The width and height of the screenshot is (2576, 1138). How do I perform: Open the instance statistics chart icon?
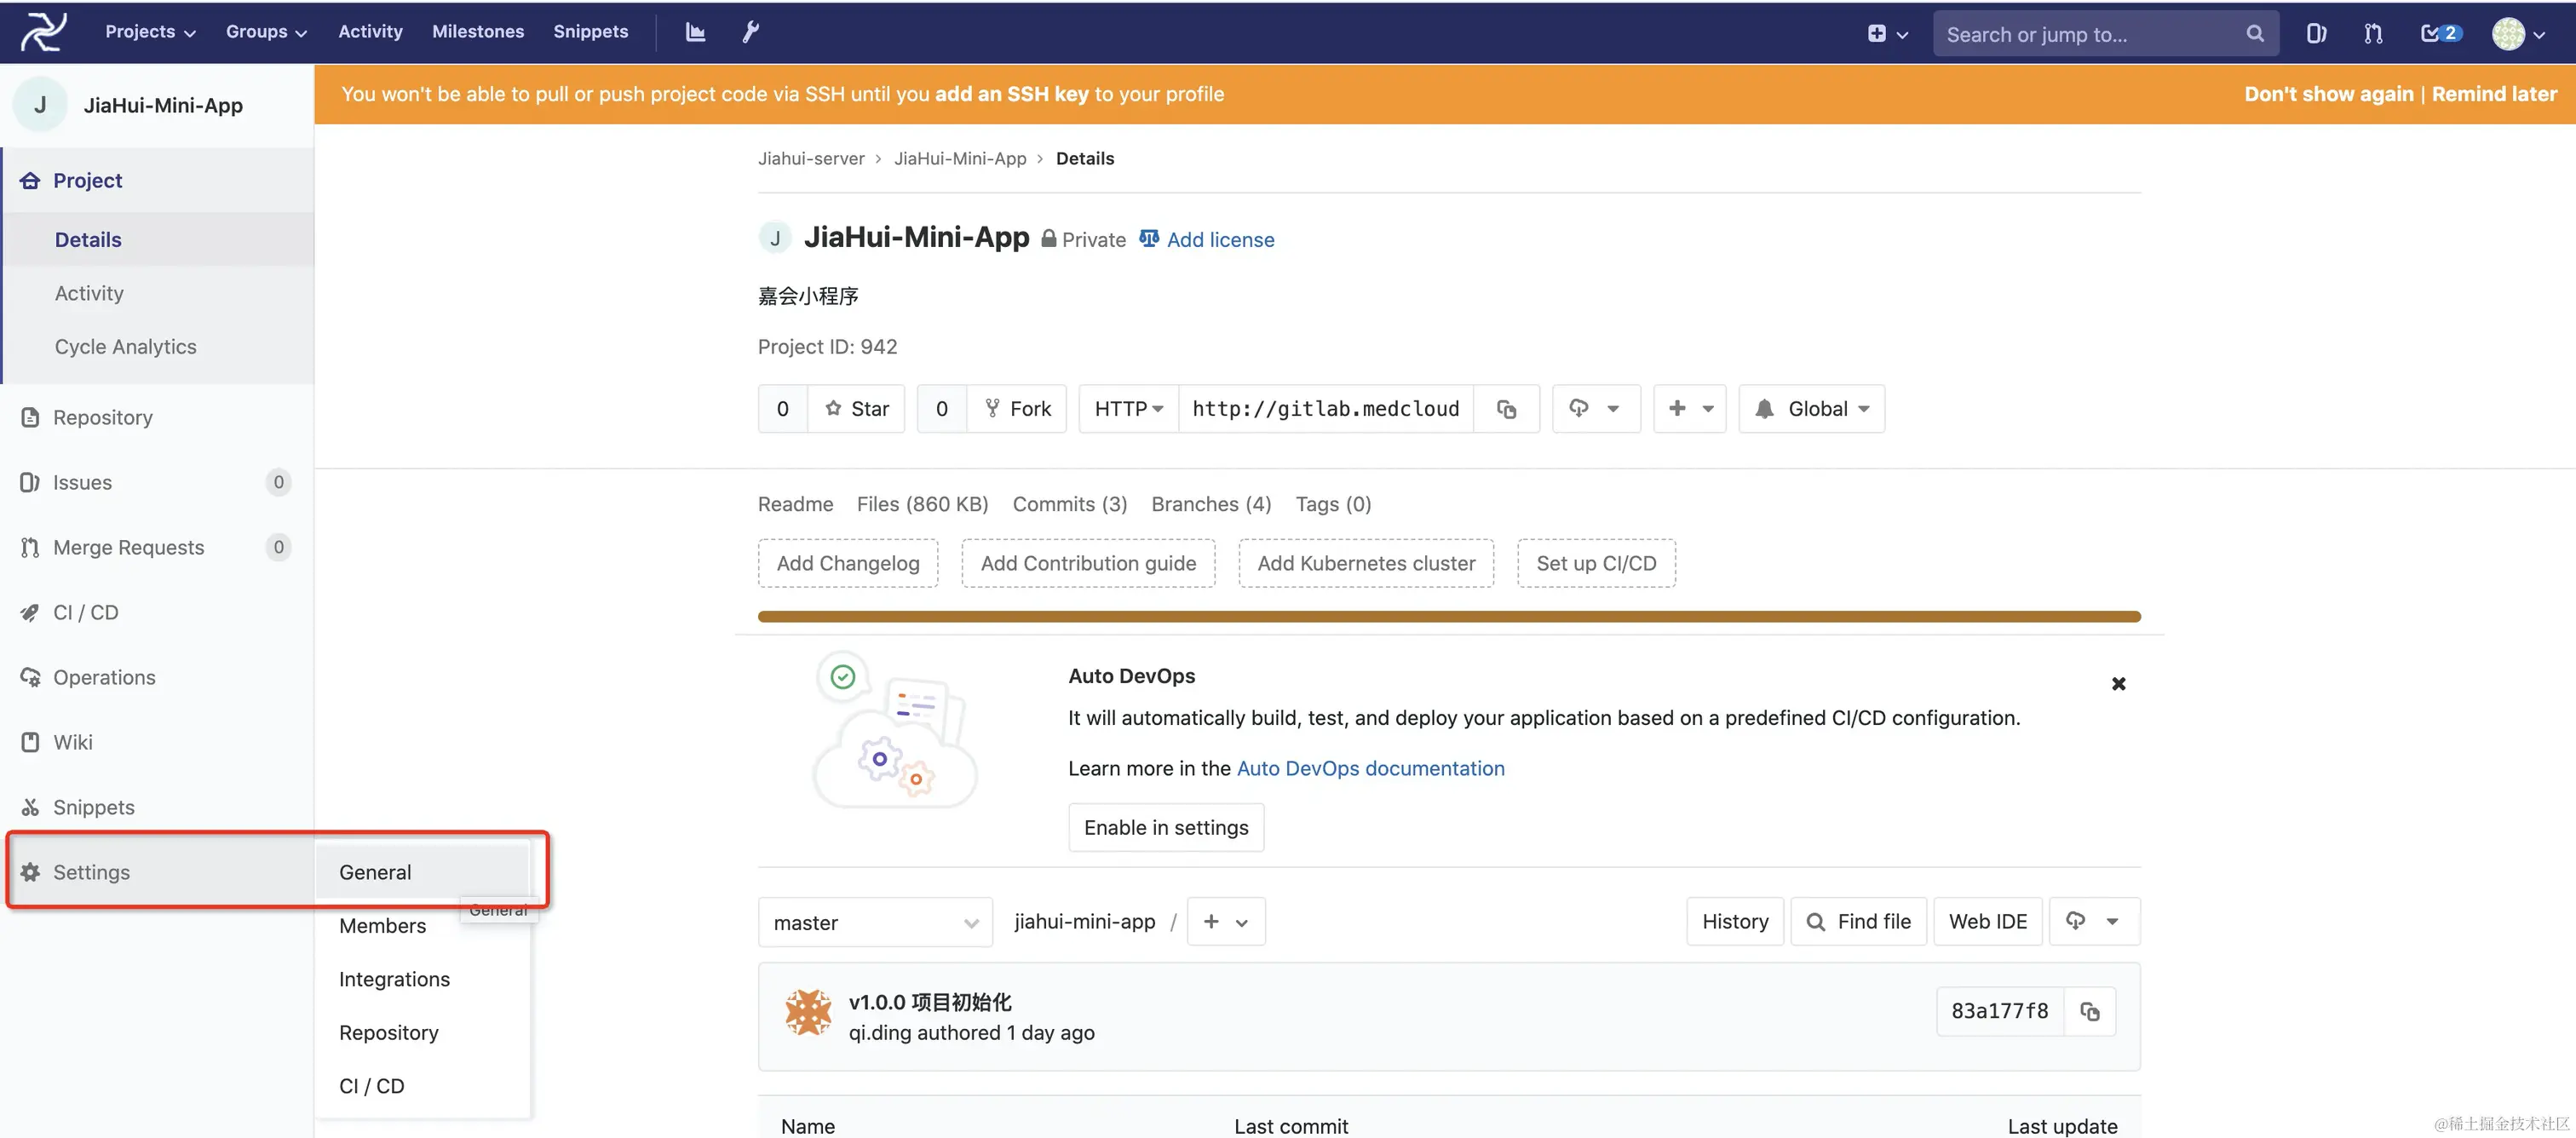pyautogui.click(x=695, y=32)
